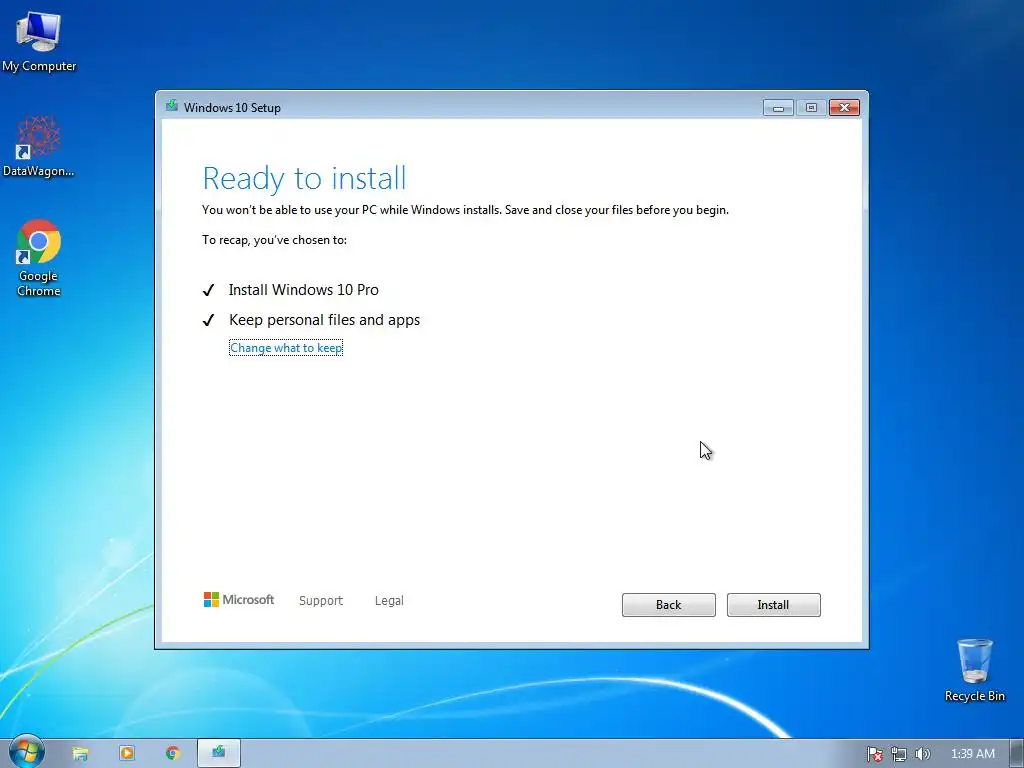The height and width of the screenshot is (768, 1024).
Task: Launch Windows Media Player from taskbar
Action: (127, 753)
